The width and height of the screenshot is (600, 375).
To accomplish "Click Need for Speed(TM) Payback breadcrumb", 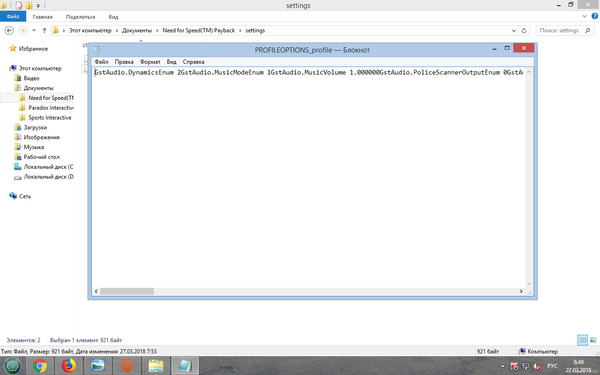I will (199, 31).
